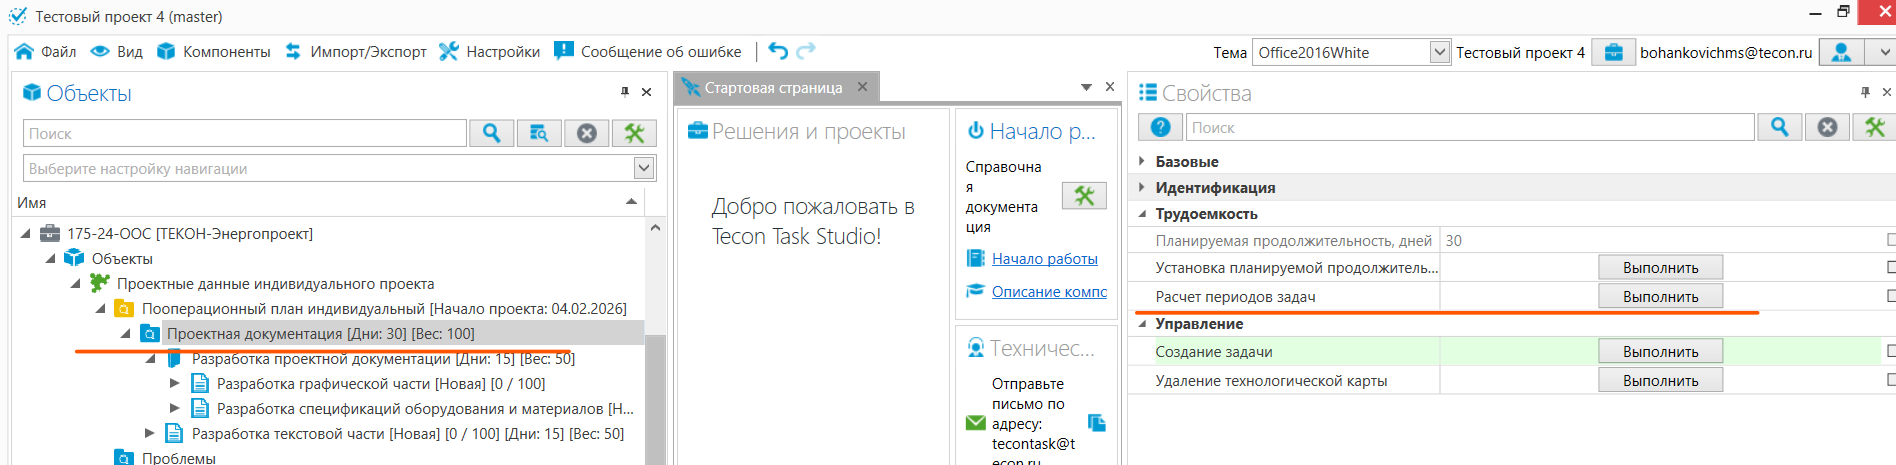The height and width of the screenshot is (465, 1896).
Task: Collapse the Трудоемкость property group
Action: pyautogui.click(x=1142, y=214)
